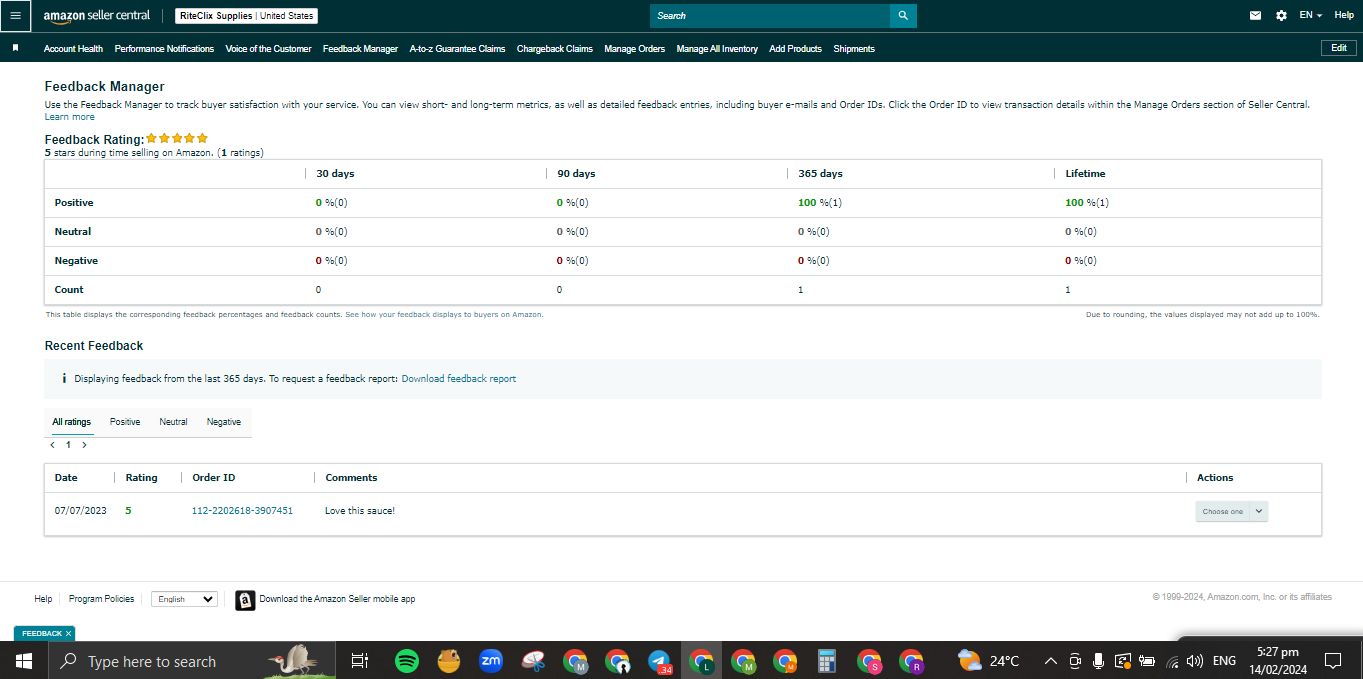
Task: Open Snipping Tool from taskbar
Action: (533, 661)
